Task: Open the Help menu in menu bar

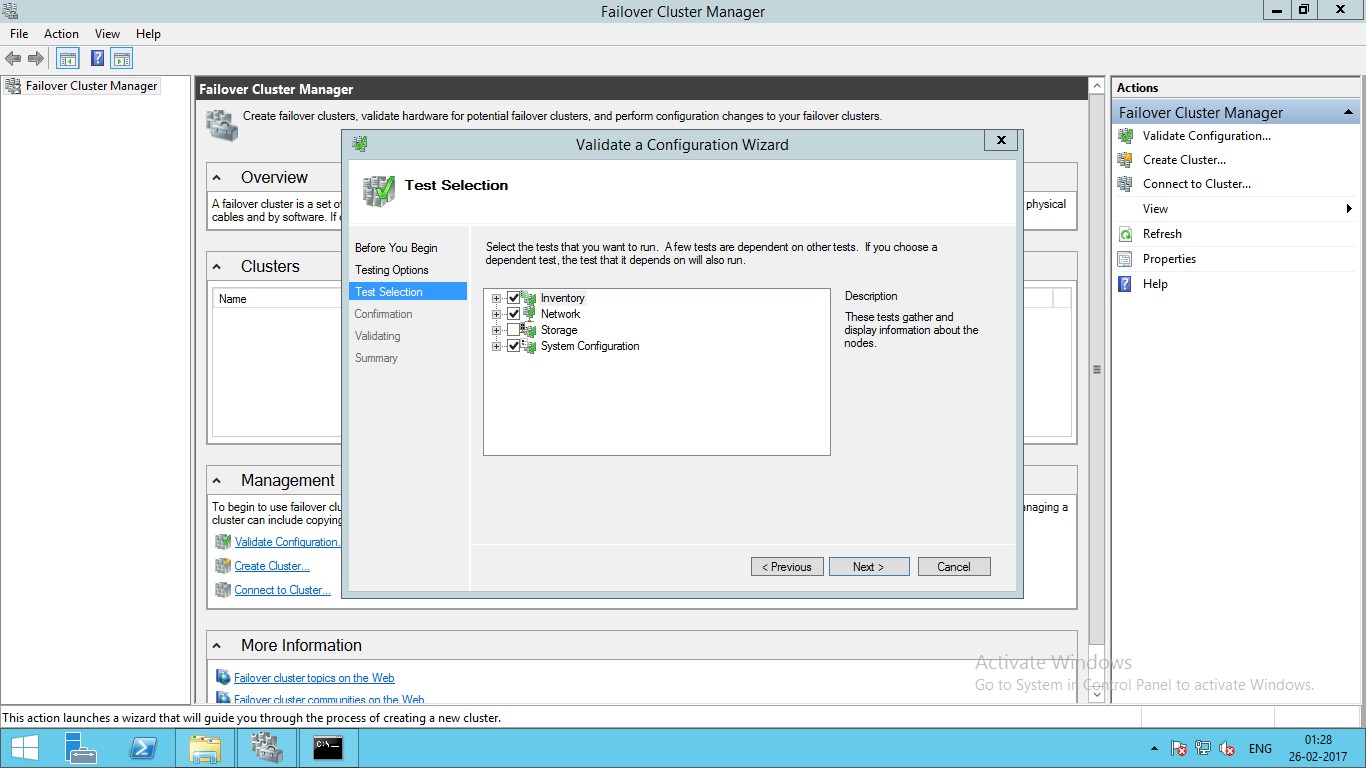Action: [x=148, y=34]
